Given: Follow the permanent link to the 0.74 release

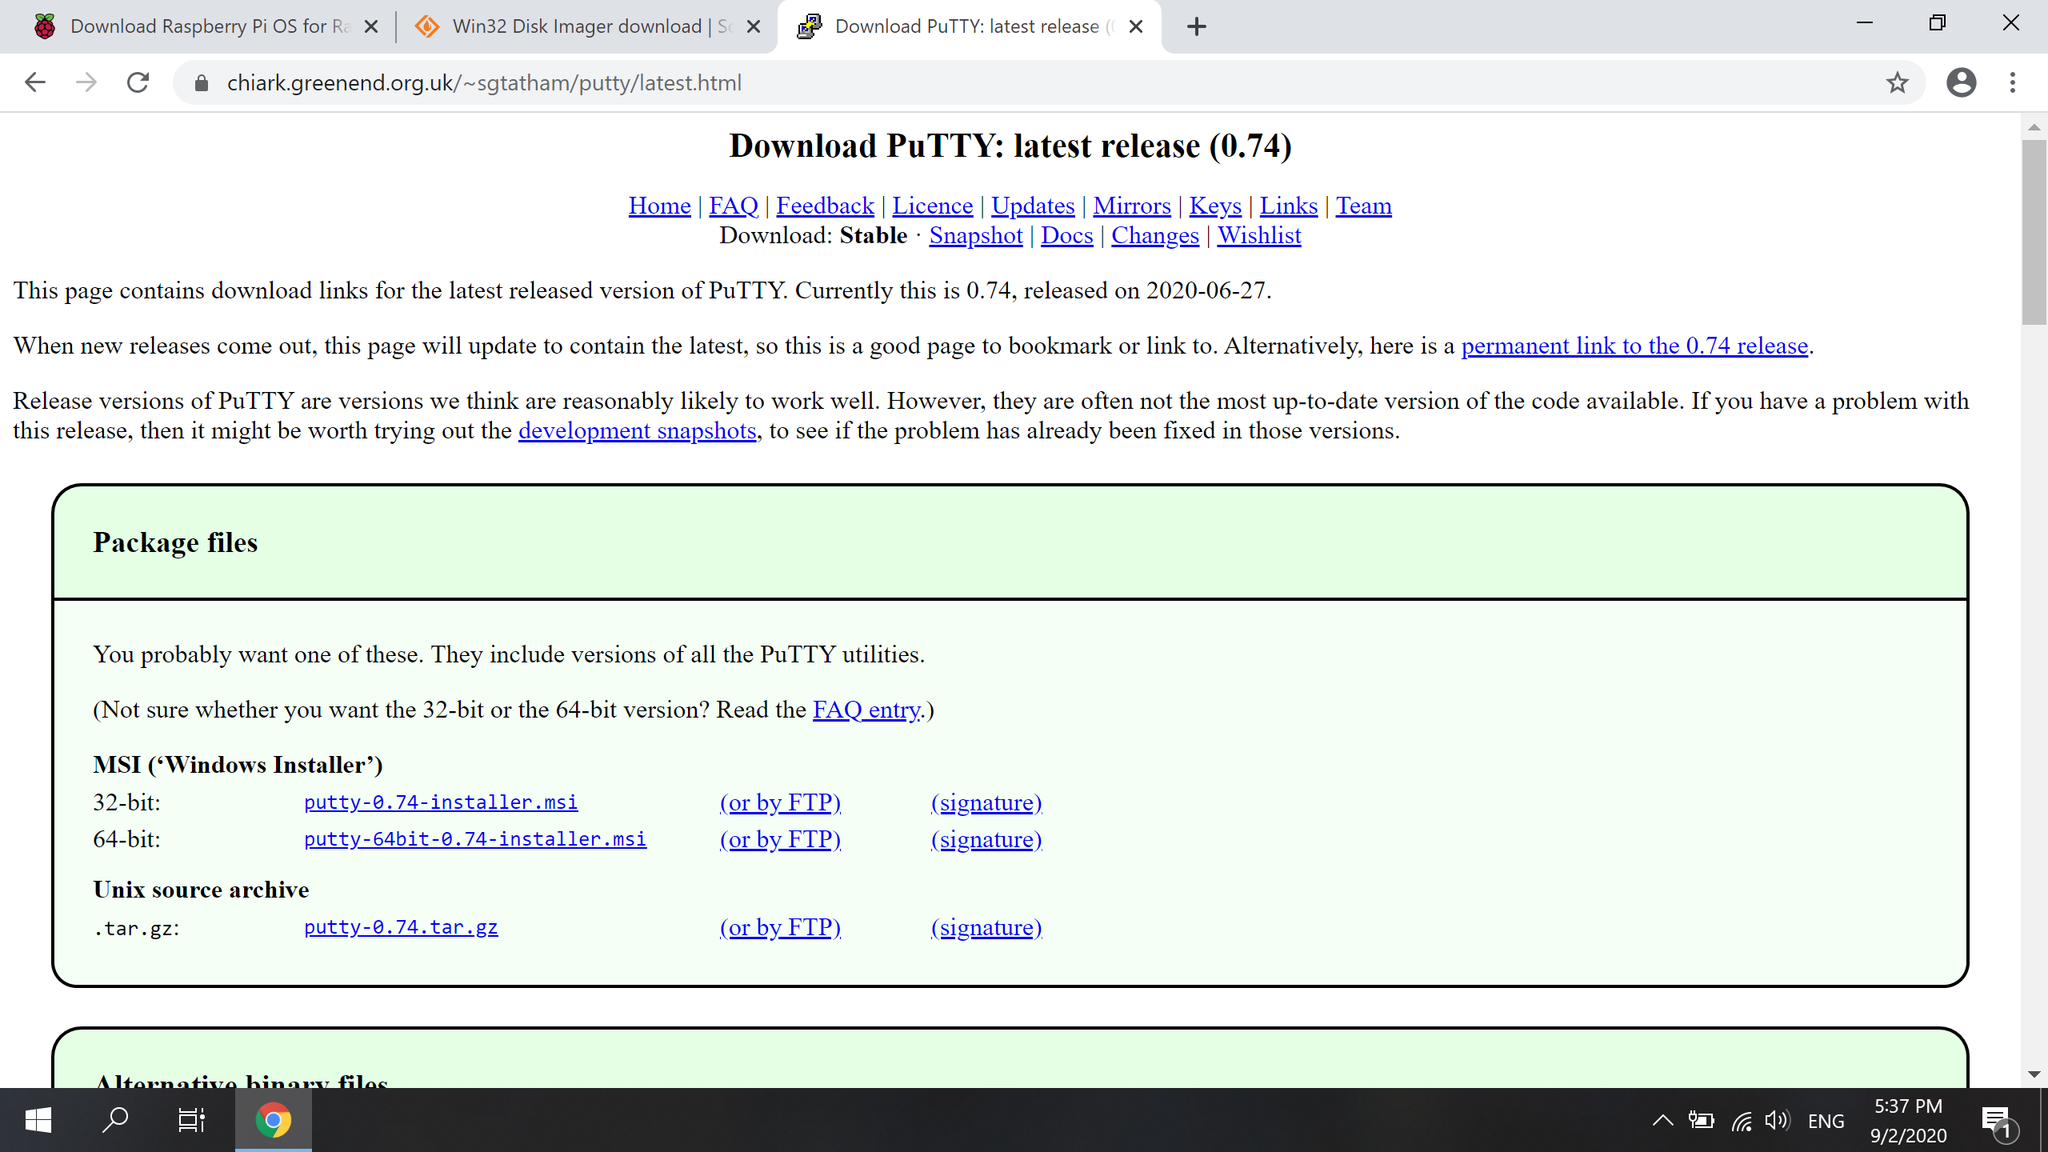Looking at the screenshot, I should 1634,346.
